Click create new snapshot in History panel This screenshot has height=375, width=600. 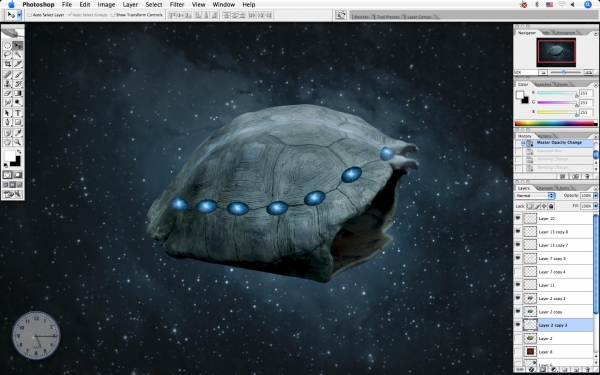[576, 176]
